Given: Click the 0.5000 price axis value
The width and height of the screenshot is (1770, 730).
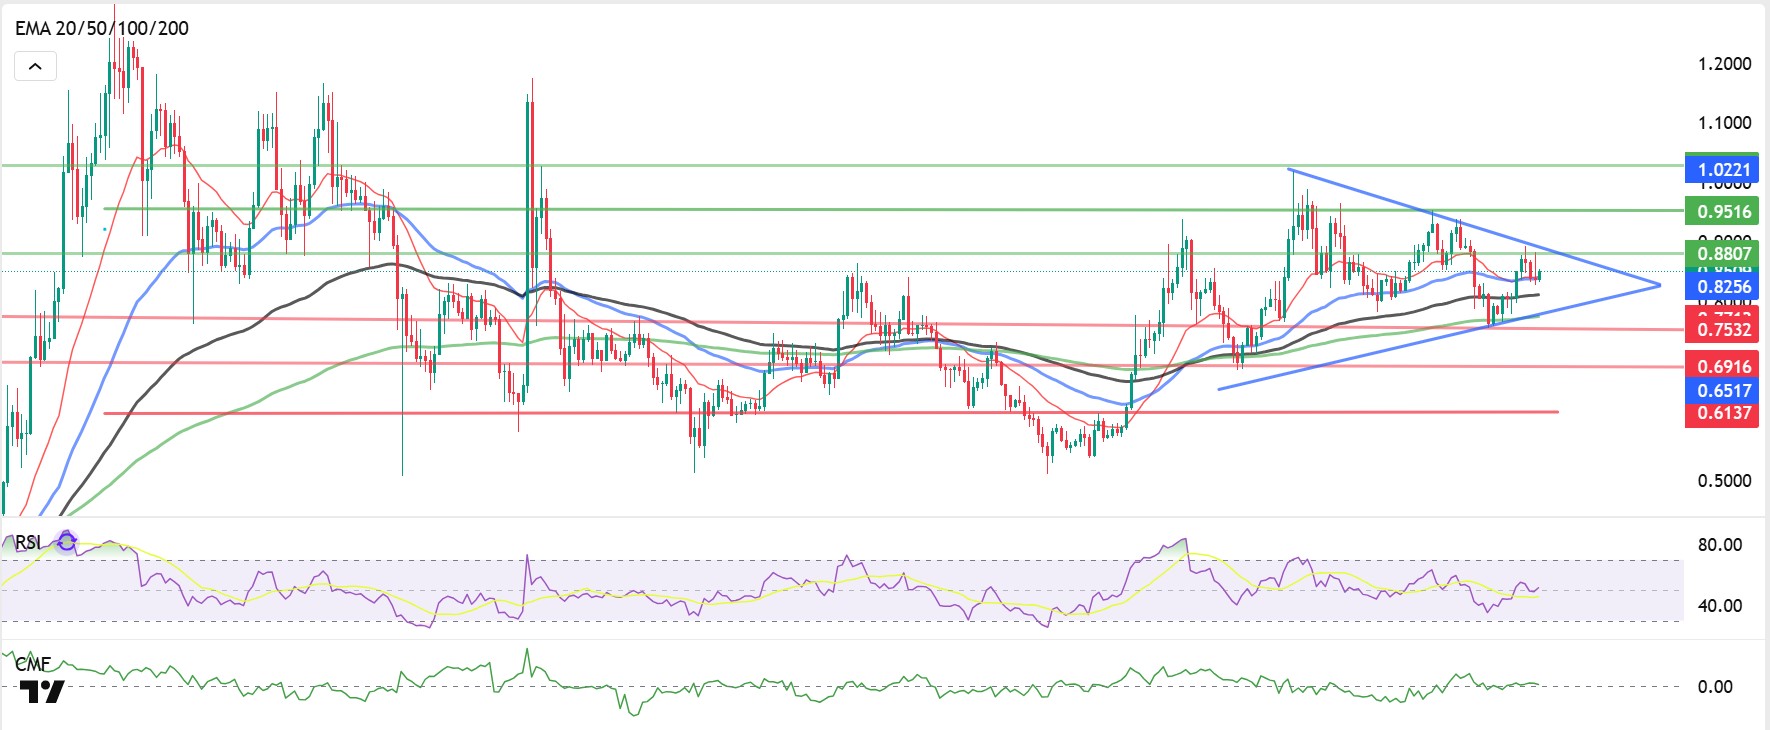Looking at the screenshot, I should pos(1724,481).
